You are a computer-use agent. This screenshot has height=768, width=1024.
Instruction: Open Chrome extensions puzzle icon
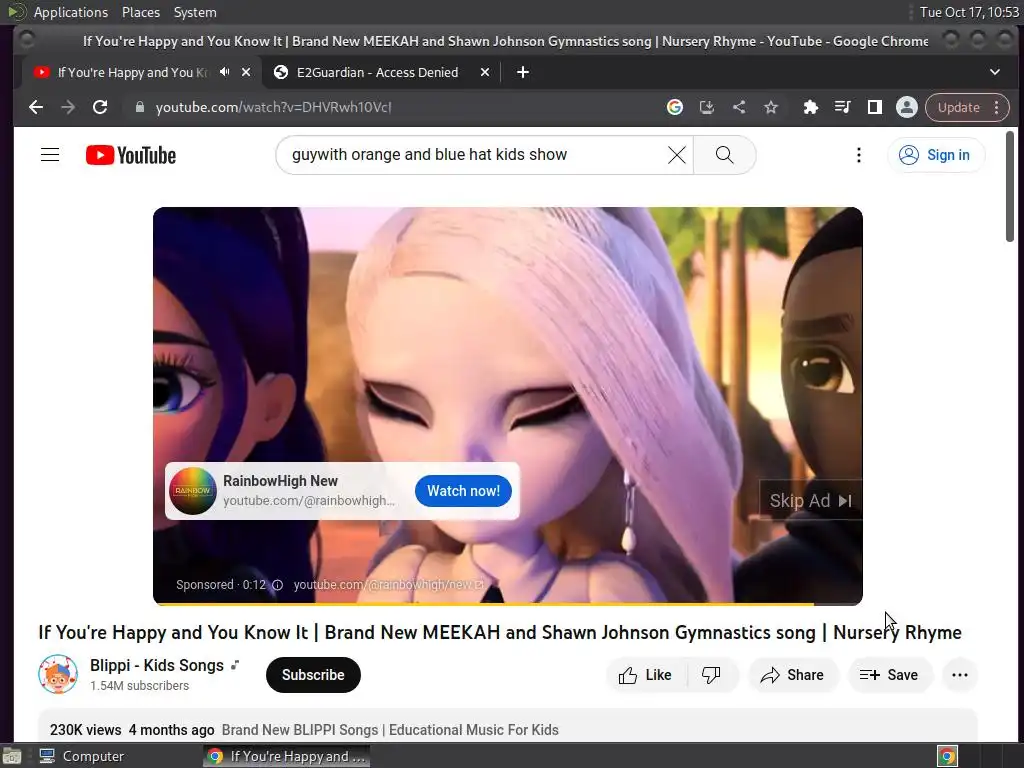(x=810, y=107)
